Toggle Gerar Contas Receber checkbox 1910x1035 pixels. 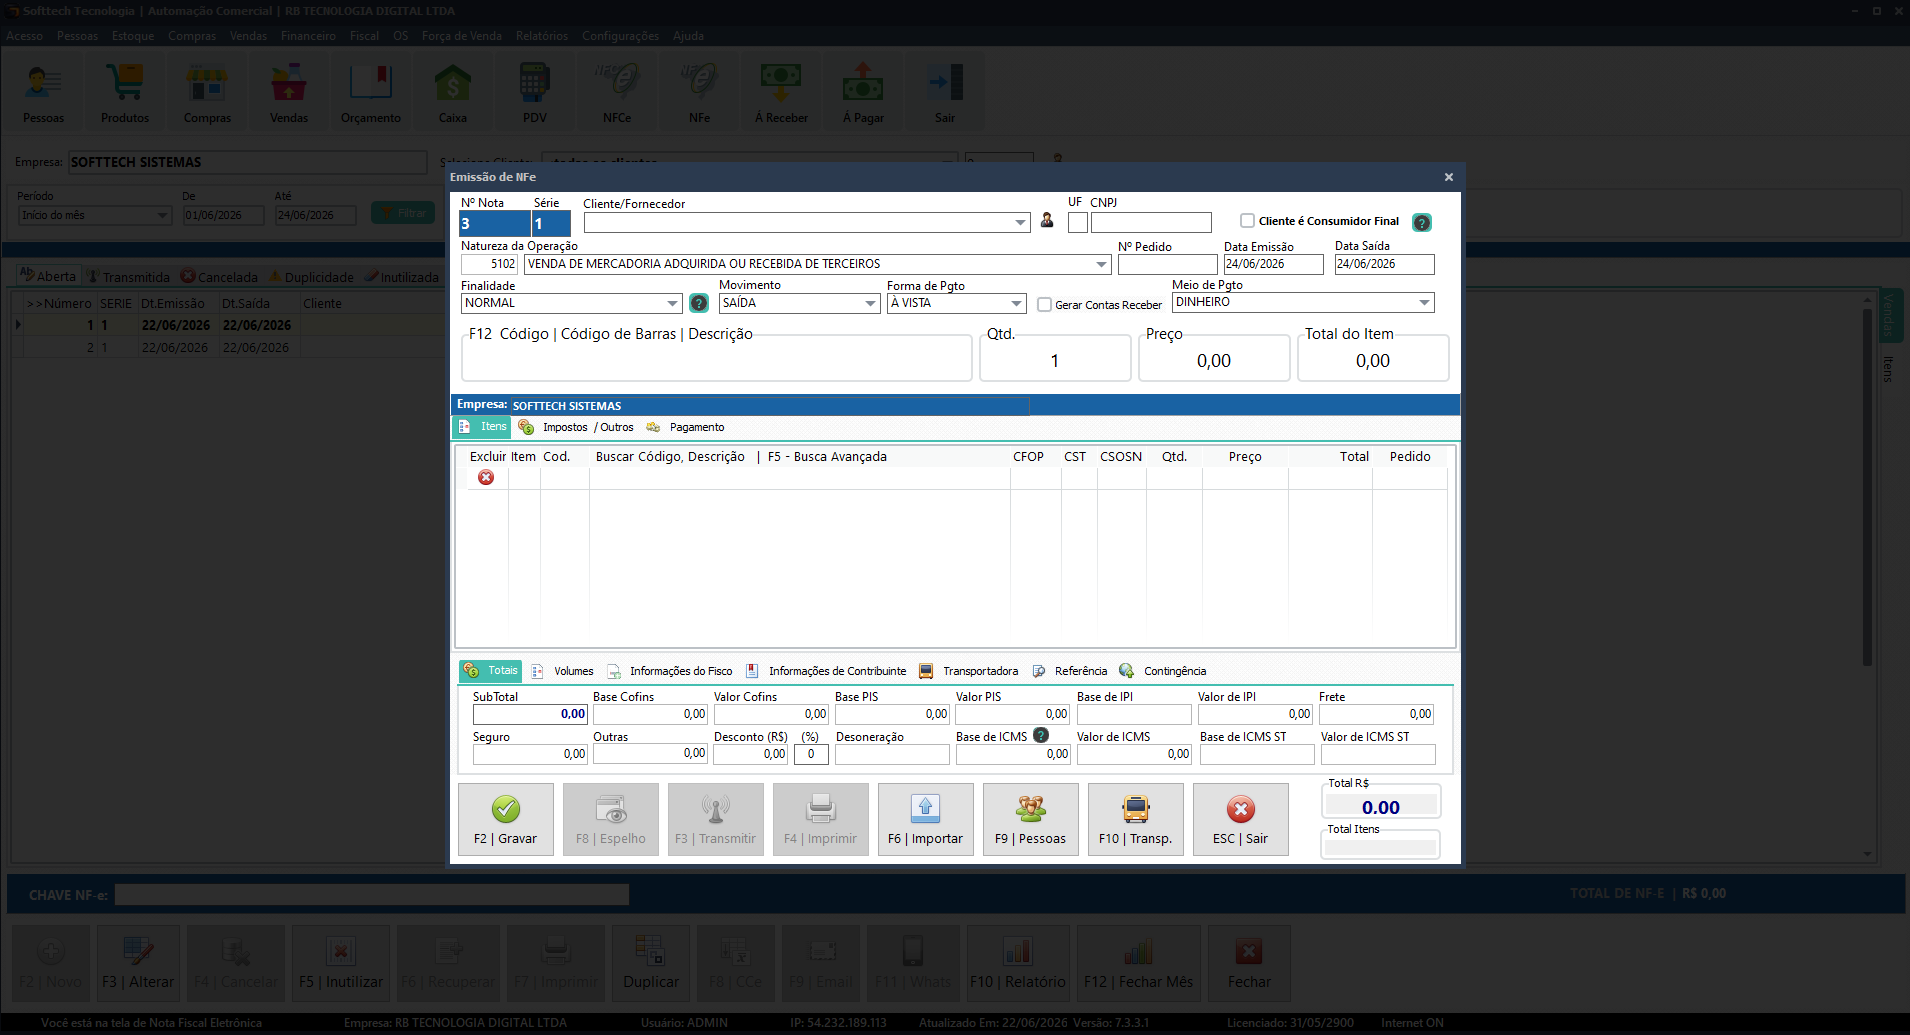[x=1044, y=305]
